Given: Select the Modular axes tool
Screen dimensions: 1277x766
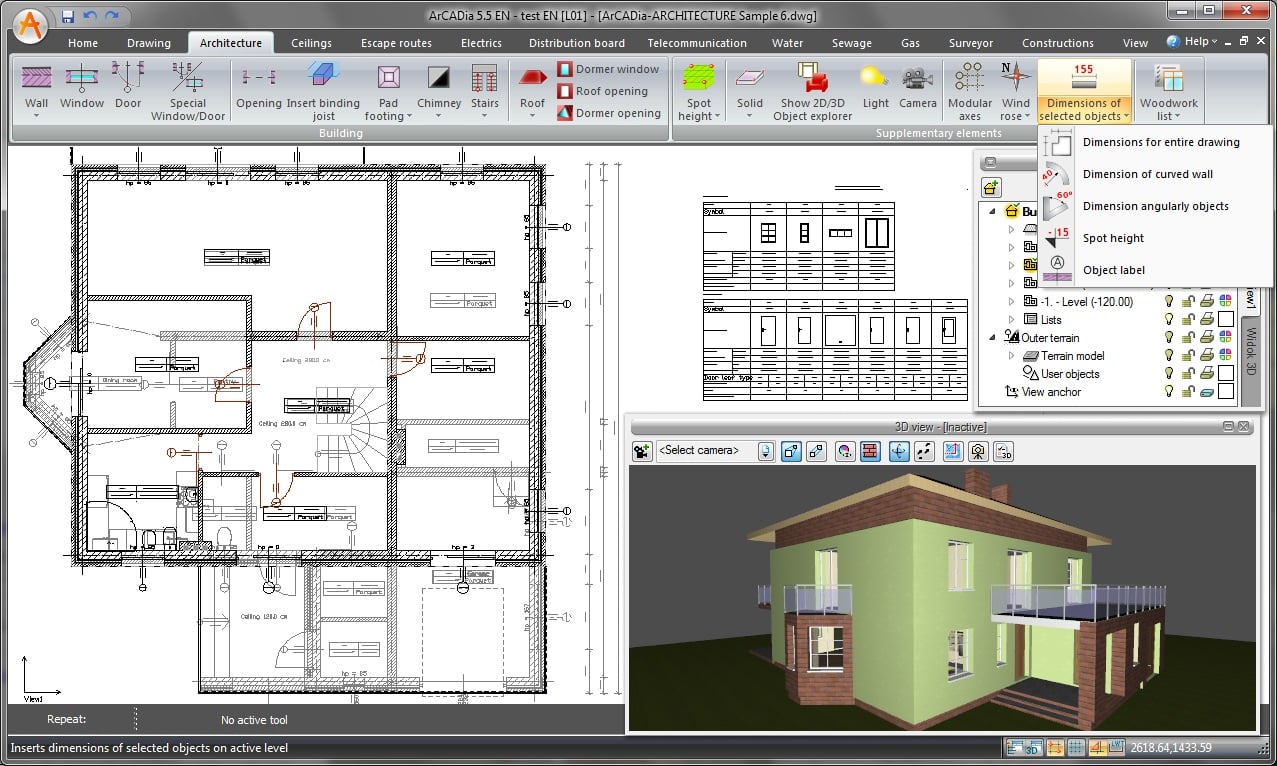Looking at the screenshot, I should click(969, 79).
